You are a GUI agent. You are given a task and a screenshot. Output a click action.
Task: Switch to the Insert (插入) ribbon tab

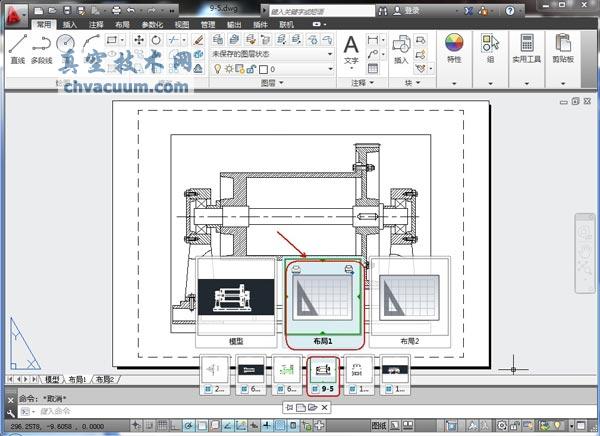click(x=69, y=23)
